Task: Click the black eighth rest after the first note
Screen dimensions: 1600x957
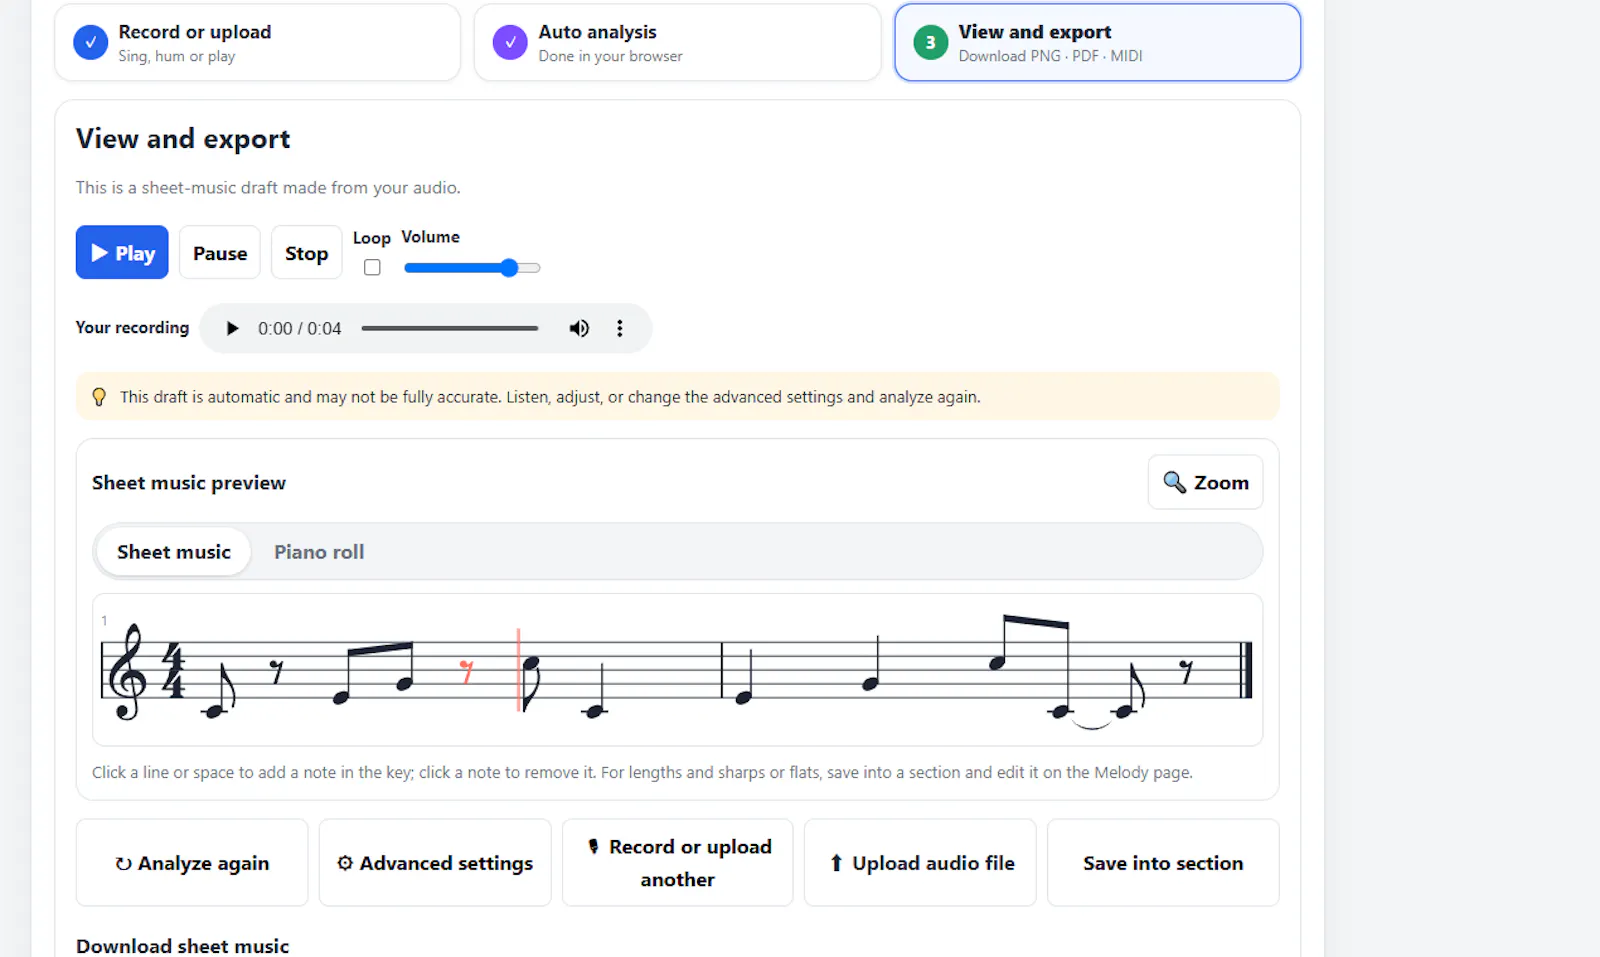Action: click(277, 672)
